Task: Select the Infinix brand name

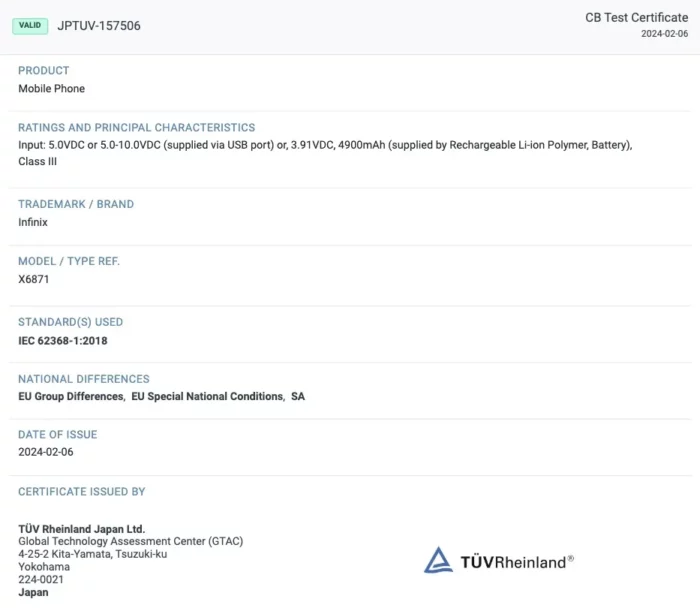Action: pyautogui.click(x=33, y=222)
